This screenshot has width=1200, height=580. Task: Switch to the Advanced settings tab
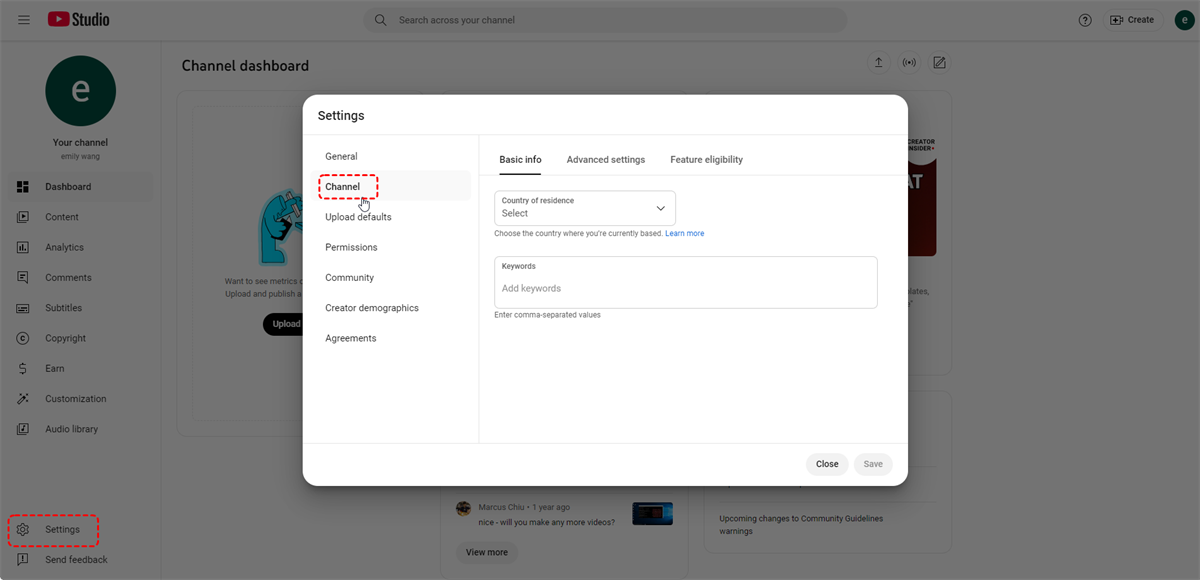pyautogui.click(x=605, y=160)
